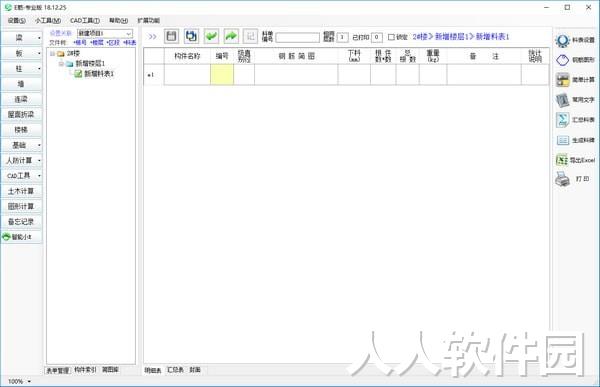
Task: Click the 备注 column header
Action: (x=484, y=56)
